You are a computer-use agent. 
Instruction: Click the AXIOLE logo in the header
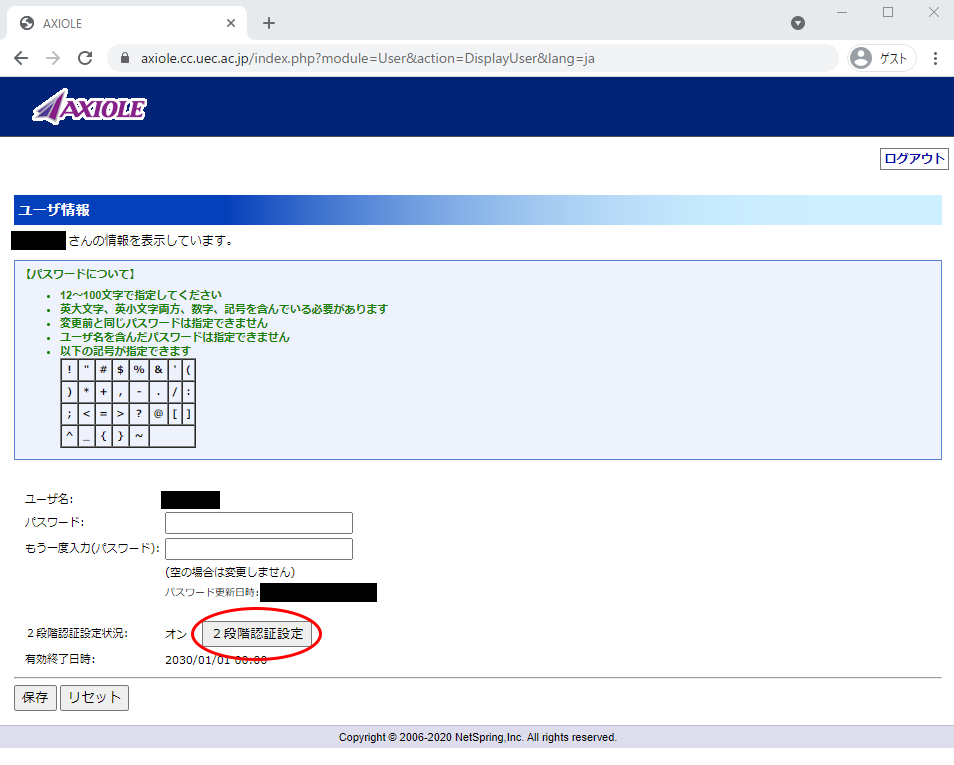coord(89,107)
